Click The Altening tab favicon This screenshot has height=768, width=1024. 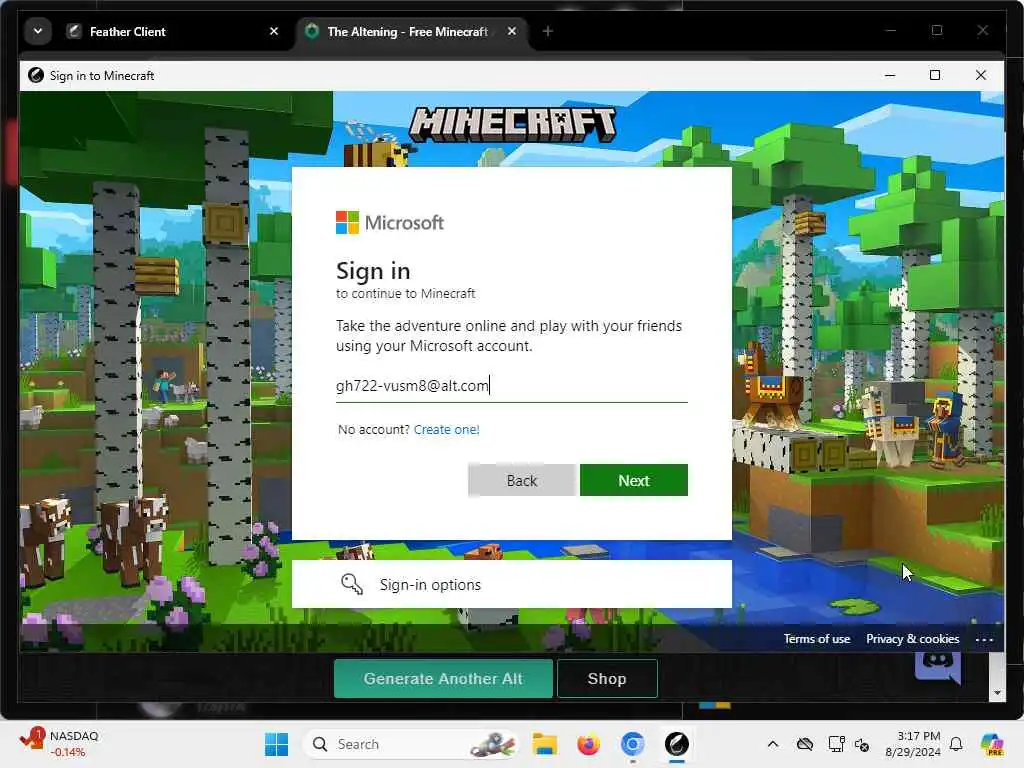pyautogui.click(x=312, y=31)
